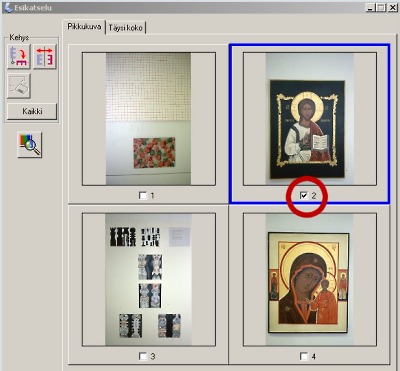The width and height of the screenshot is (400, 371).
Task: Click the greyed-out delete frame icon
Action: [x=19, y=86]
